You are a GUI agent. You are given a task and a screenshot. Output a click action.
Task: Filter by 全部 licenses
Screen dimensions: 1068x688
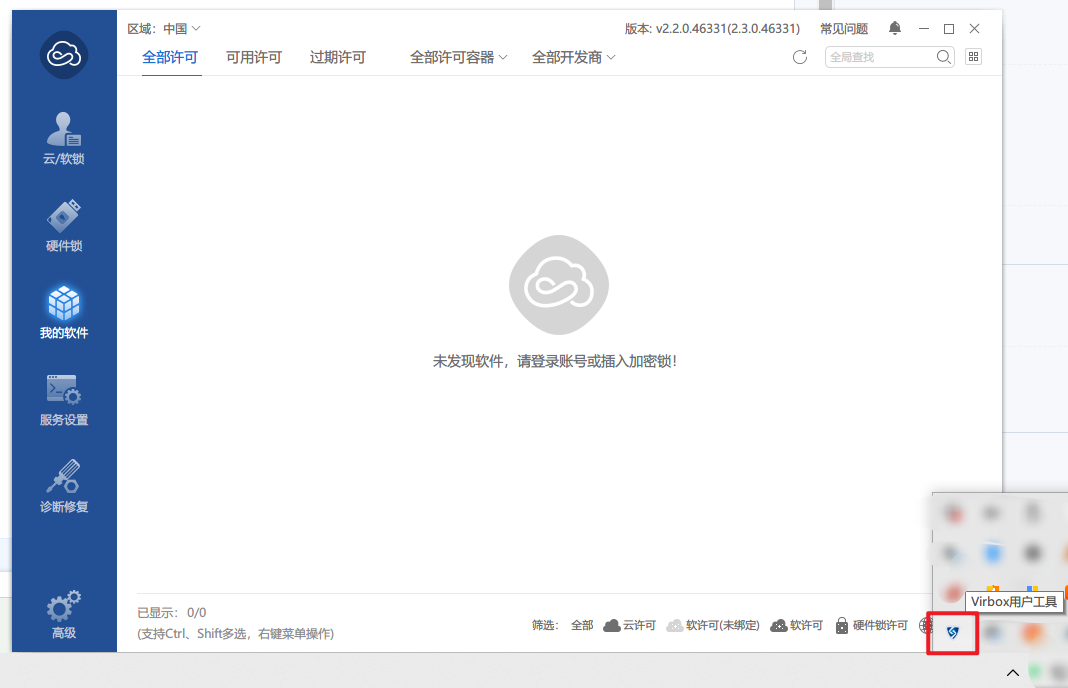[x=582, y=625]
